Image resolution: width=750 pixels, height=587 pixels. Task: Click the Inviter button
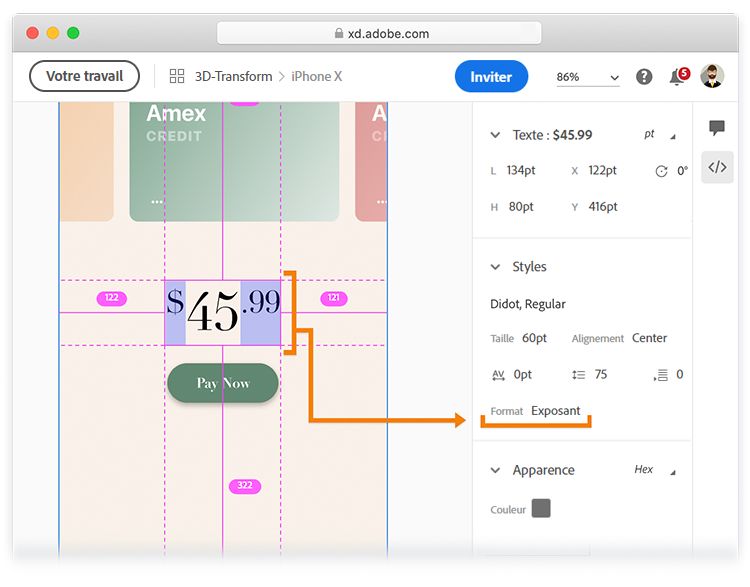(491, 77)
